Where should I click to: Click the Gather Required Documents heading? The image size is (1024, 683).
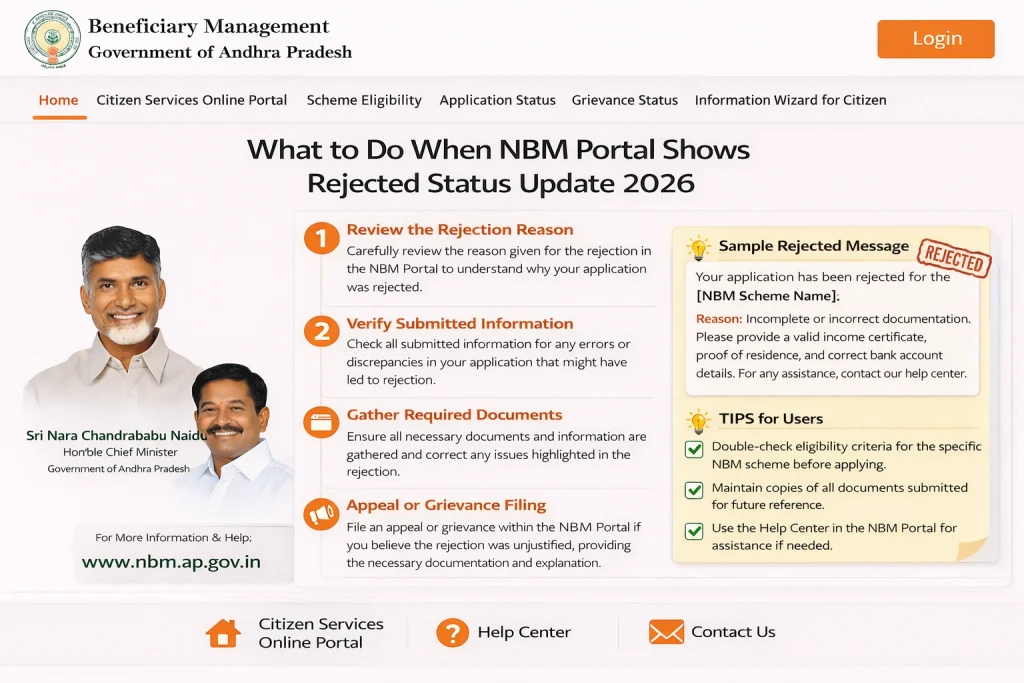click(x=454, y=415)
